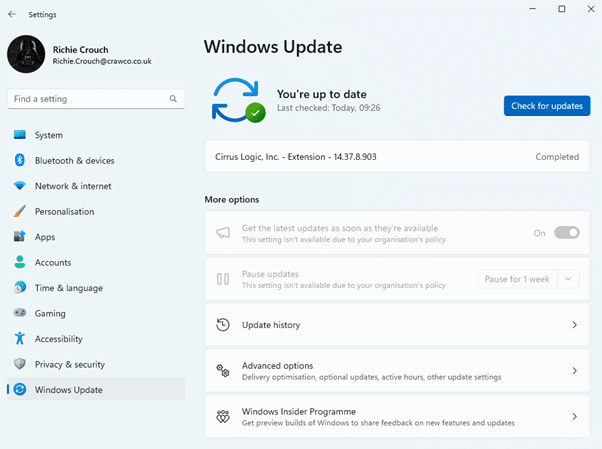The image size is (602, 449).
Task: Click the Richie.Crouch@crawco.co.uk email address
Action: point(102,61)
